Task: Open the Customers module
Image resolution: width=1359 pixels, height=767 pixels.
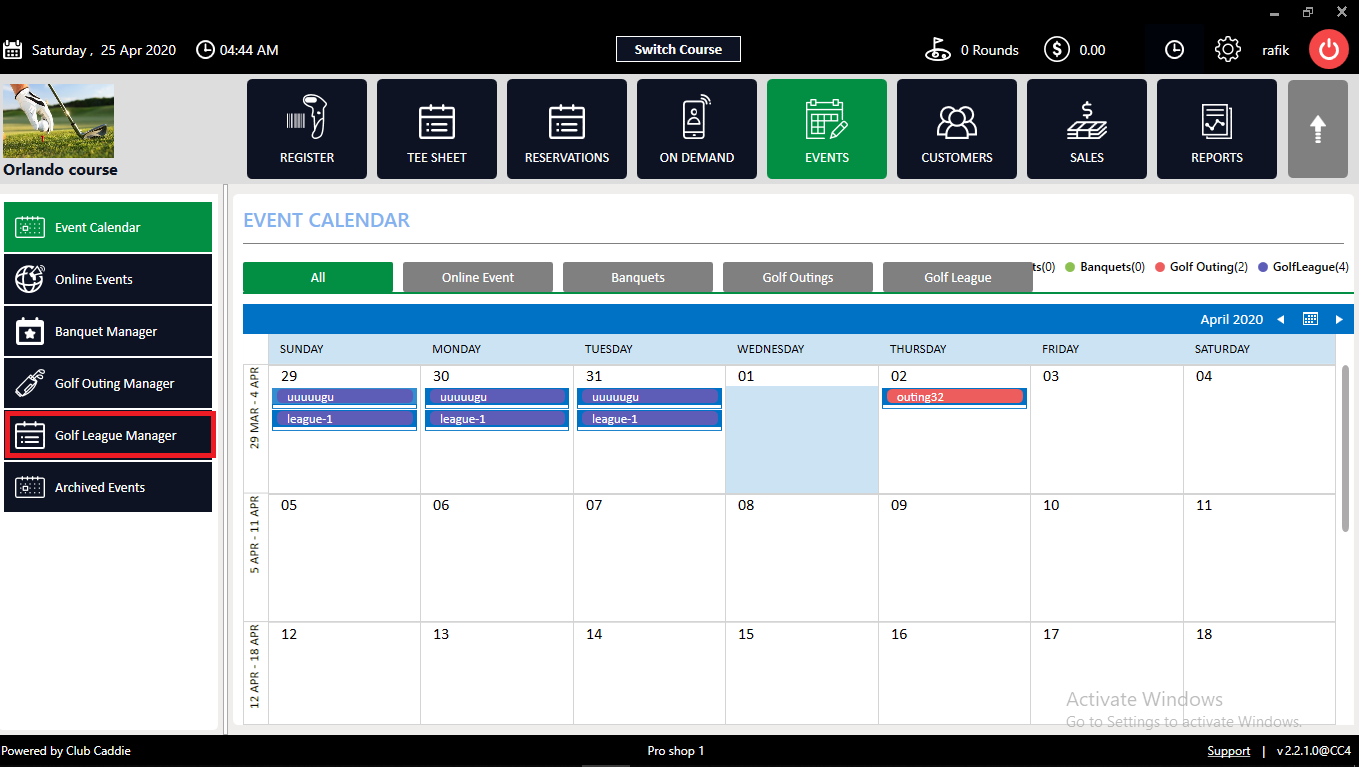Action: tap(957, 129)
